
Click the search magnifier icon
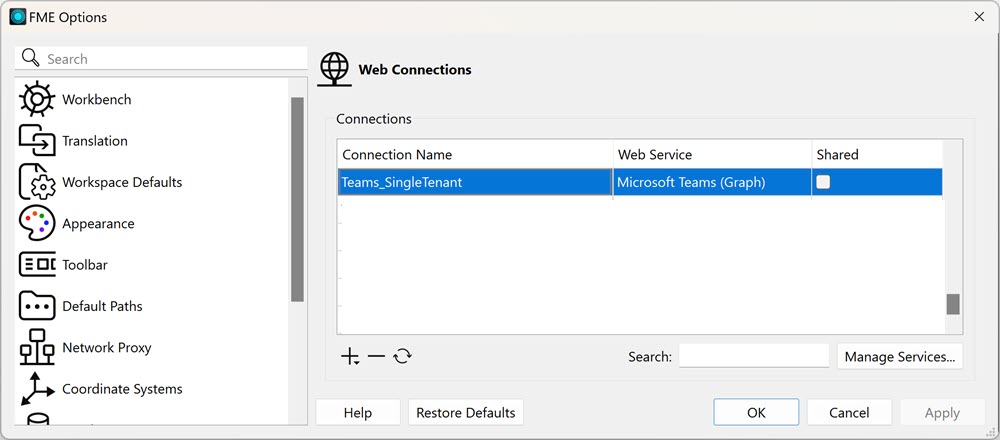point(31,58)
